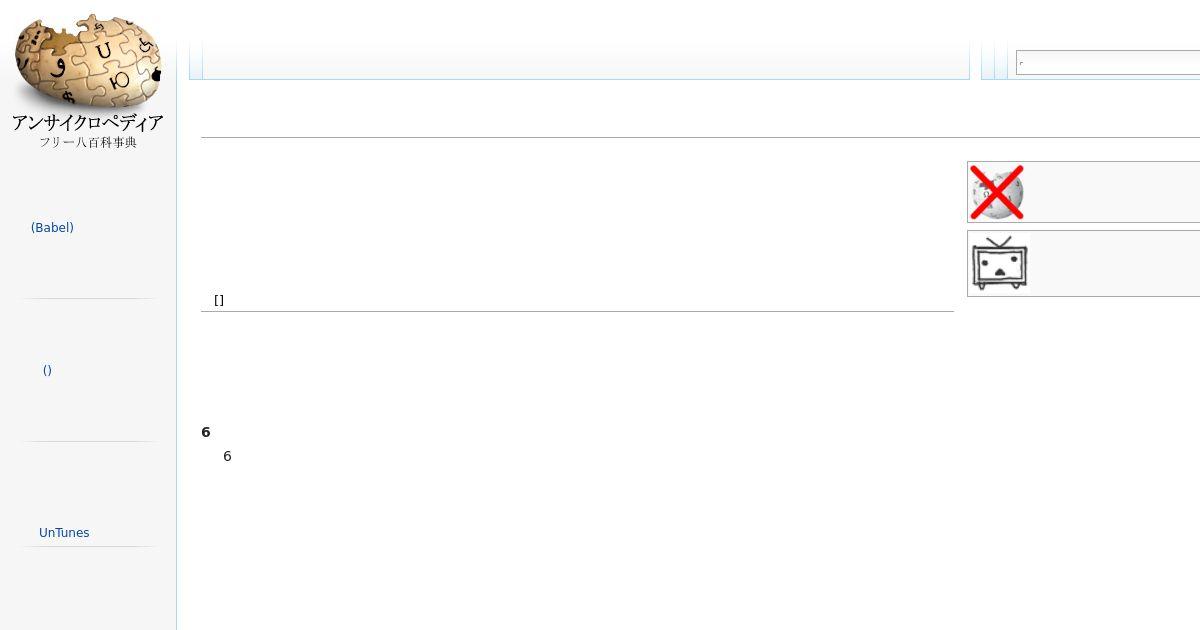Click the アンサイクロペディア site title text

pyautogui.click(x=88, y=123)
